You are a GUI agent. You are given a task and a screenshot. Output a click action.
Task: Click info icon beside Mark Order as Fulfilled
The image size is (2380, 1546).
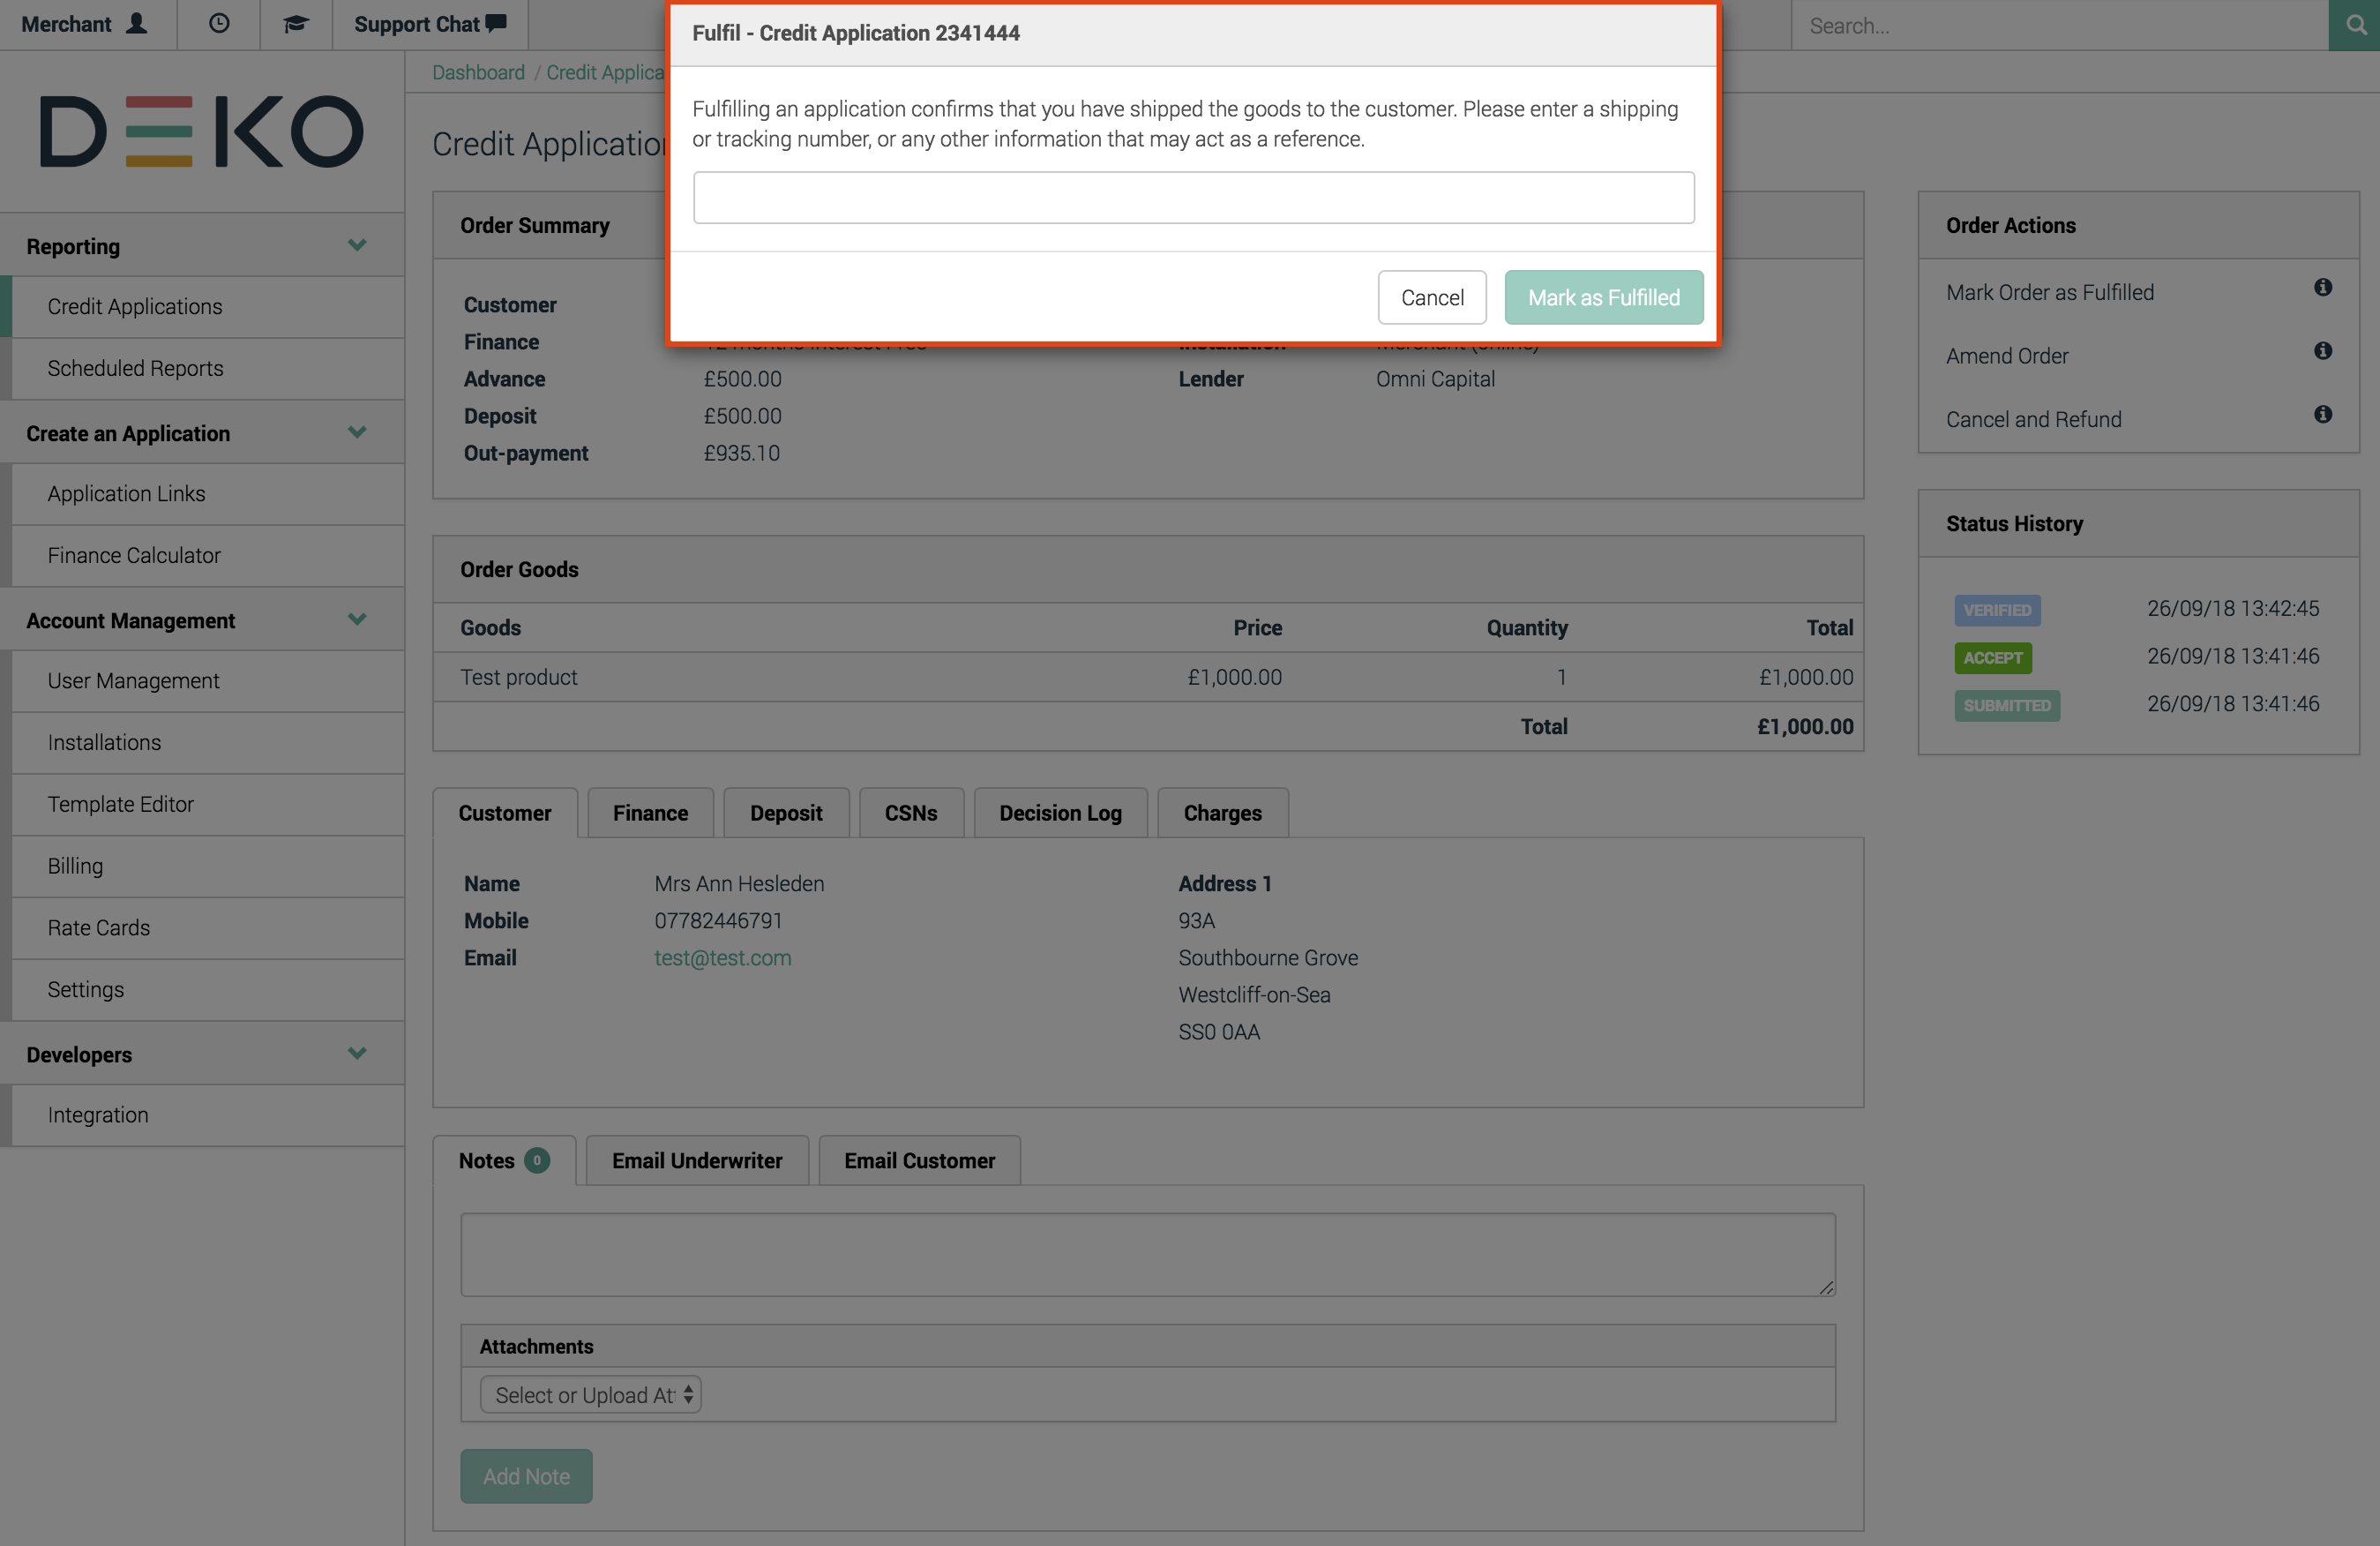[2322, 288]
